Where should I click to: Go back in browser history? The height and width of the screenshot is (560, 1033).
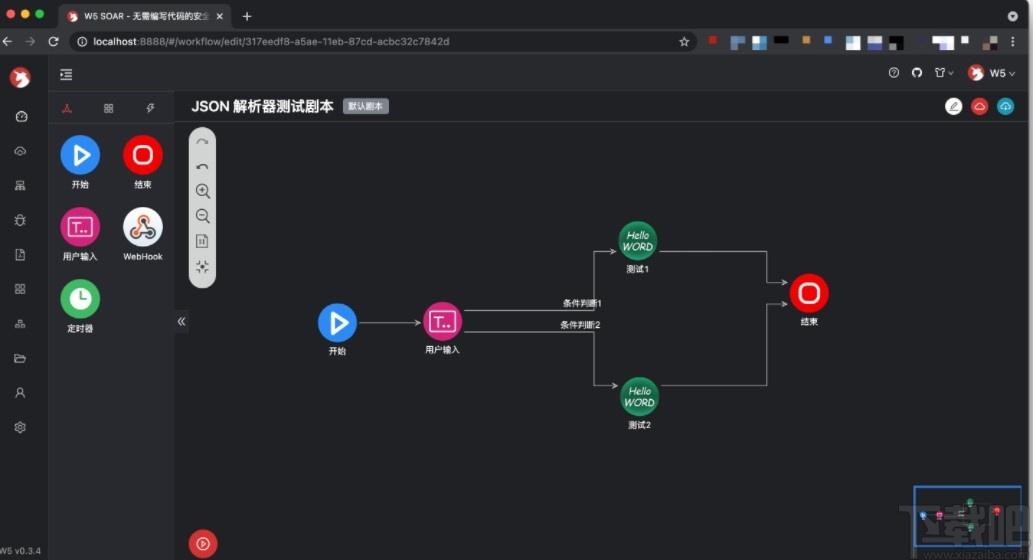(x=7, y=42)
